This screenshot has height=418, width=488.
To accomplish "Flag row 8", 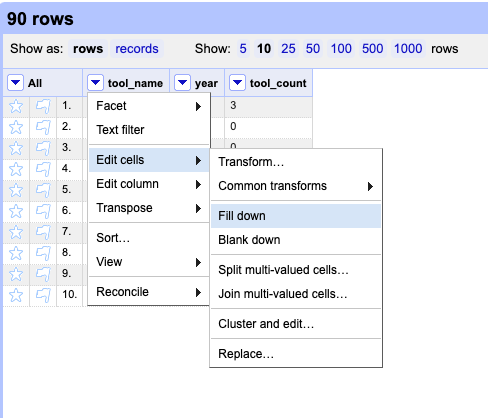I will point(43,253).
